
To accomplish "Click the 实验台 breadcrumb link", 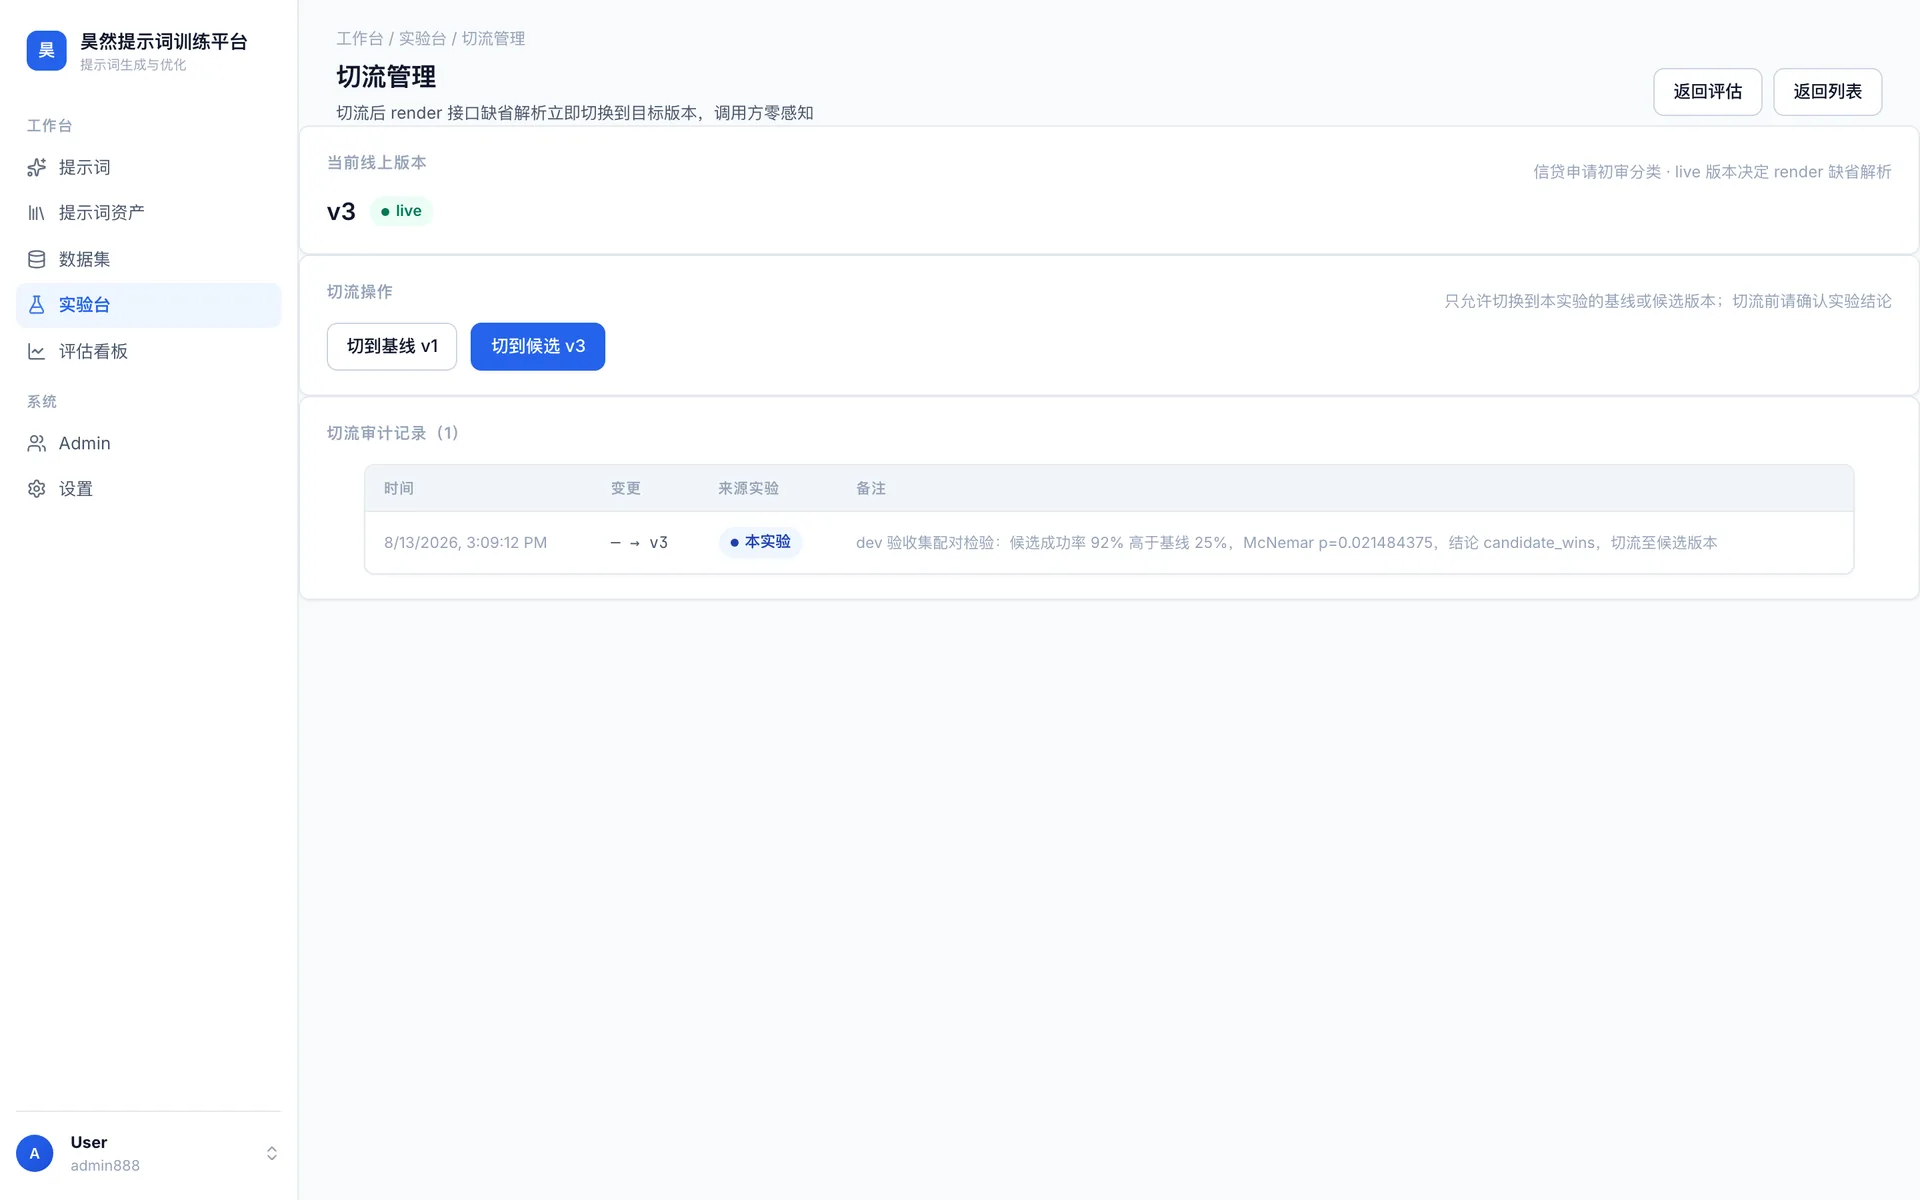I will 422,38.
